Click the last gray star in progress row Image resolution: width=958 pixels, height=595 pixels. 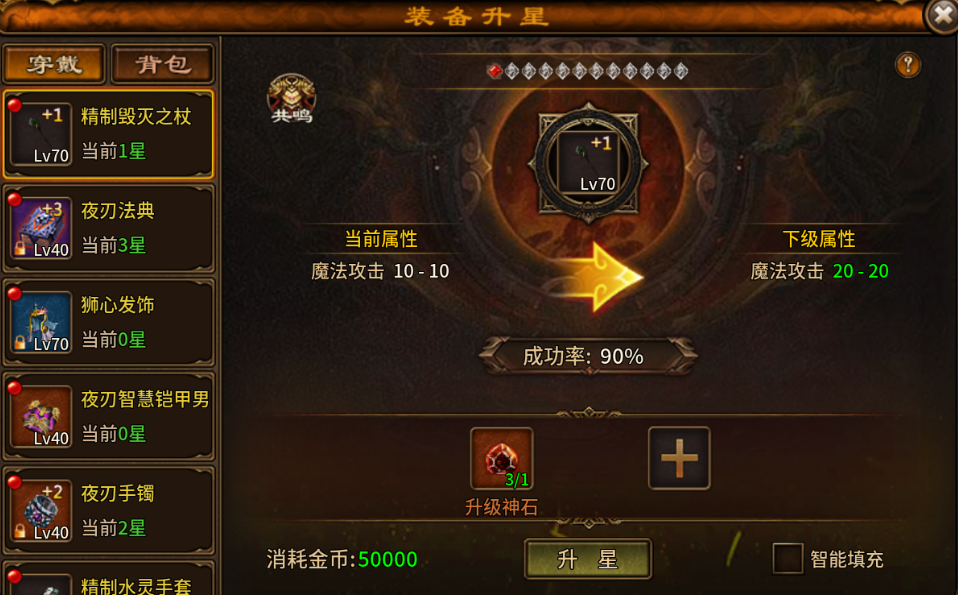click(x=681, y=71)
